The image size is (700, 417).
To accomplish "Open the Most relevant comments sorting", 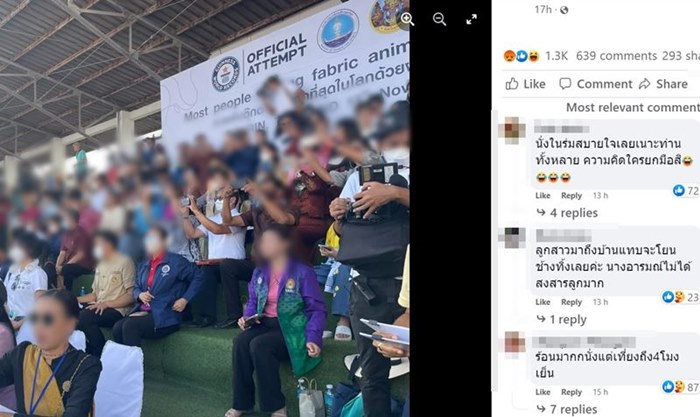I will [633, 107].
